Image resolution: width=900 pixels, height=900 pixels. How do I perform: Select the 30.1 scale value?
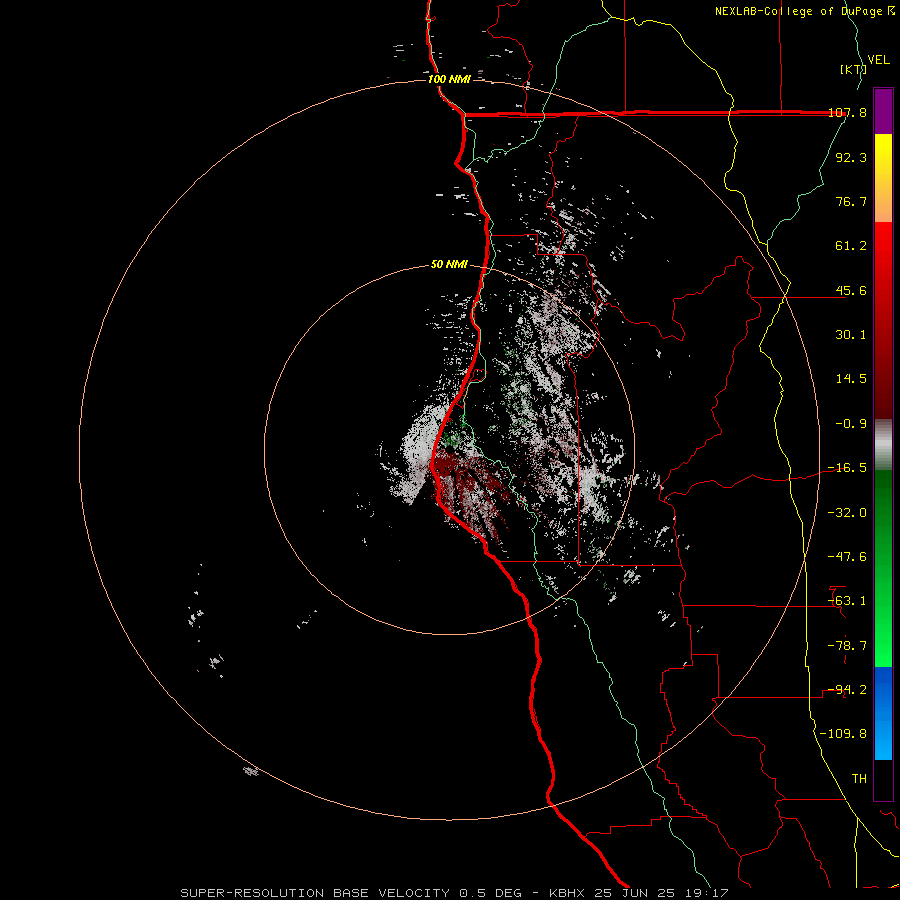851,335
